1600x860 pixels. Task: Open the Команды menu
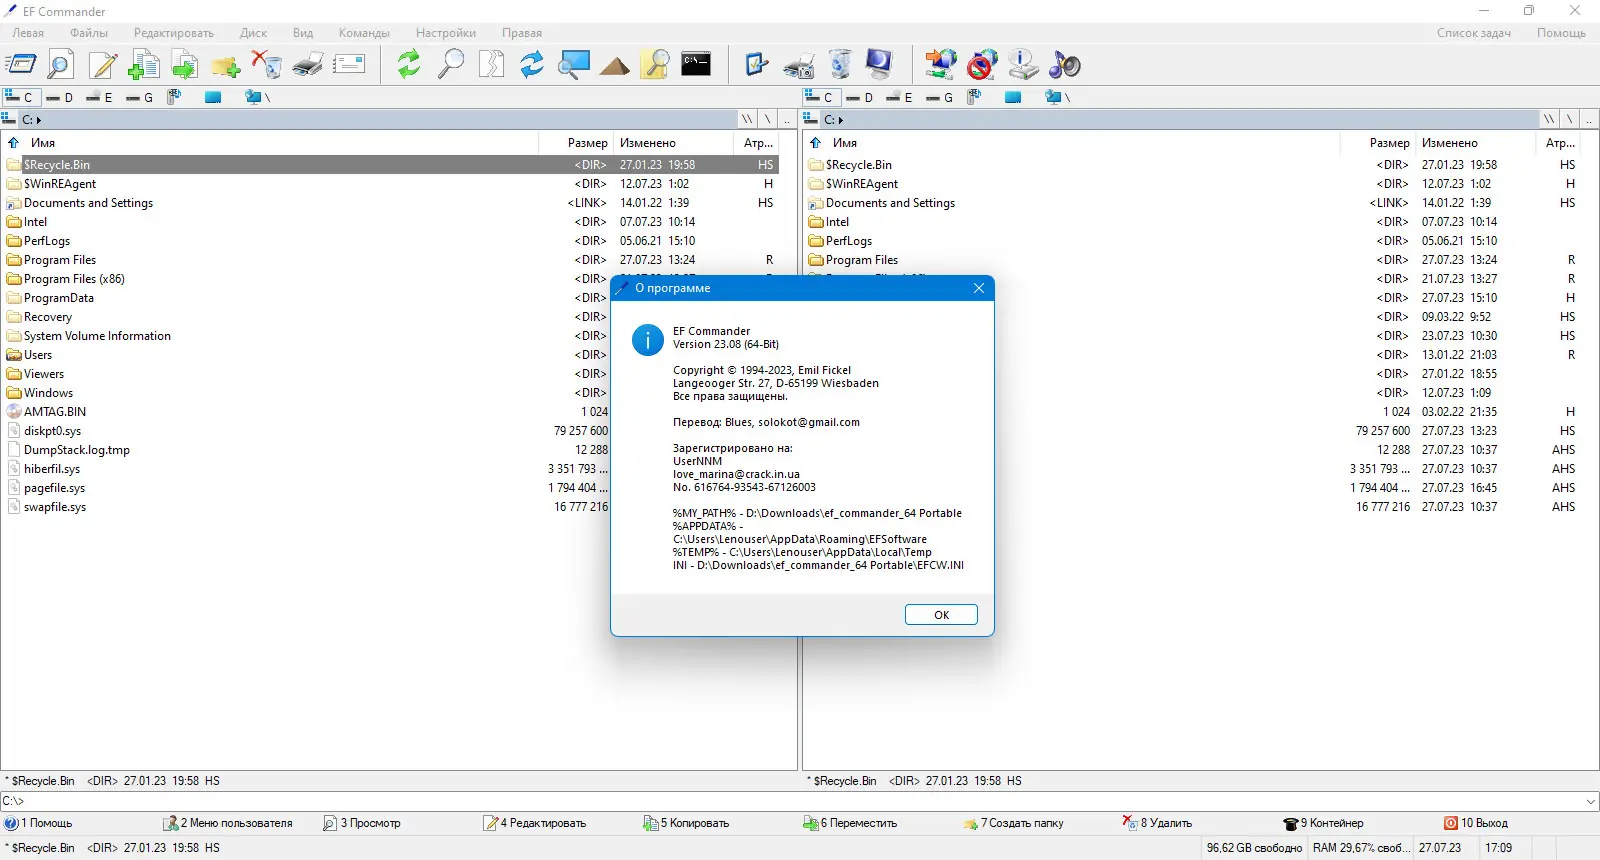[x=364, y=33]
